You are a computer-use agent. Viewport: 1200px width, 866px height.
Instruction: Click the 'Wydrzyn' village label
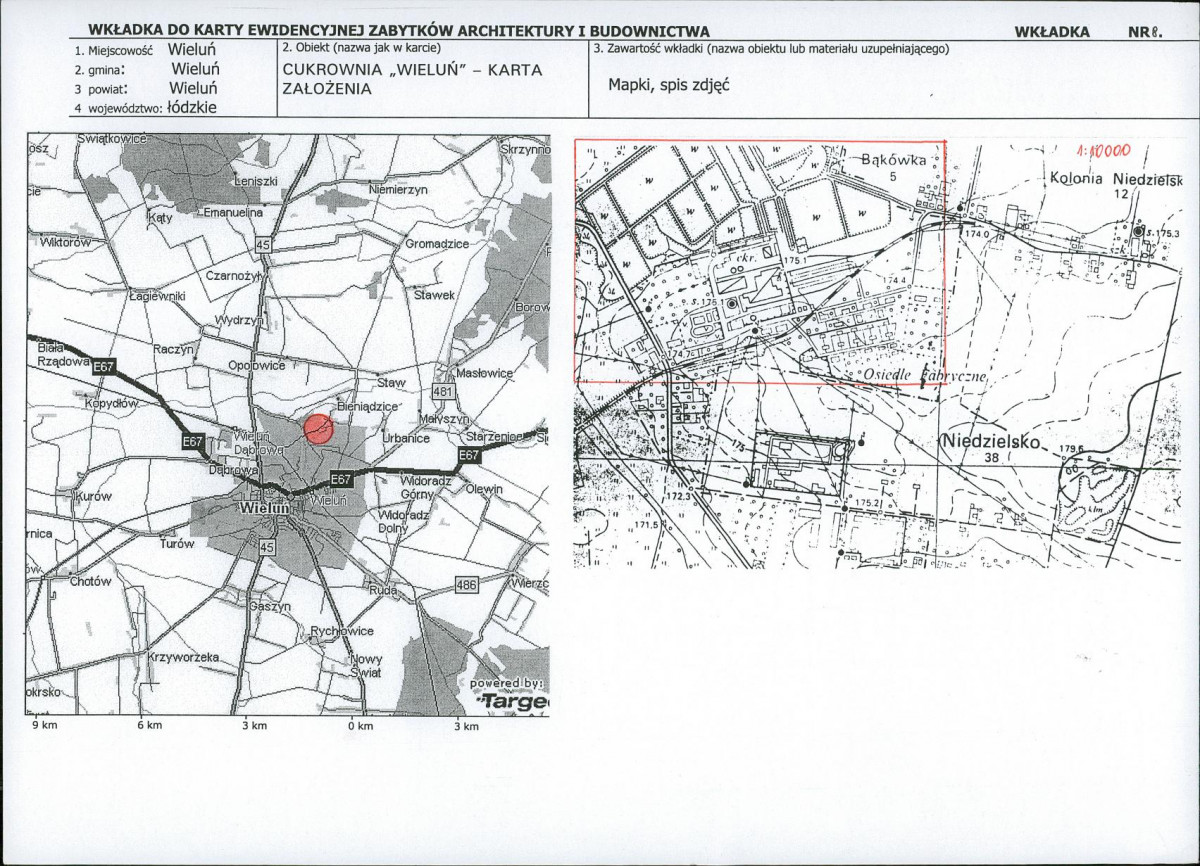point(239,321)
